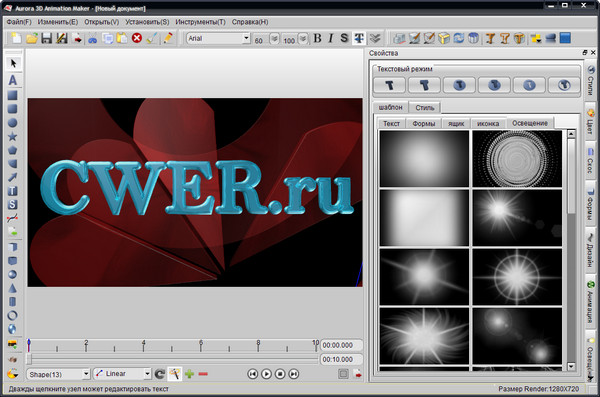Open the Изменить(E) menu
The height and width of the screenshot is (397, 600).
tap(58, 22)
